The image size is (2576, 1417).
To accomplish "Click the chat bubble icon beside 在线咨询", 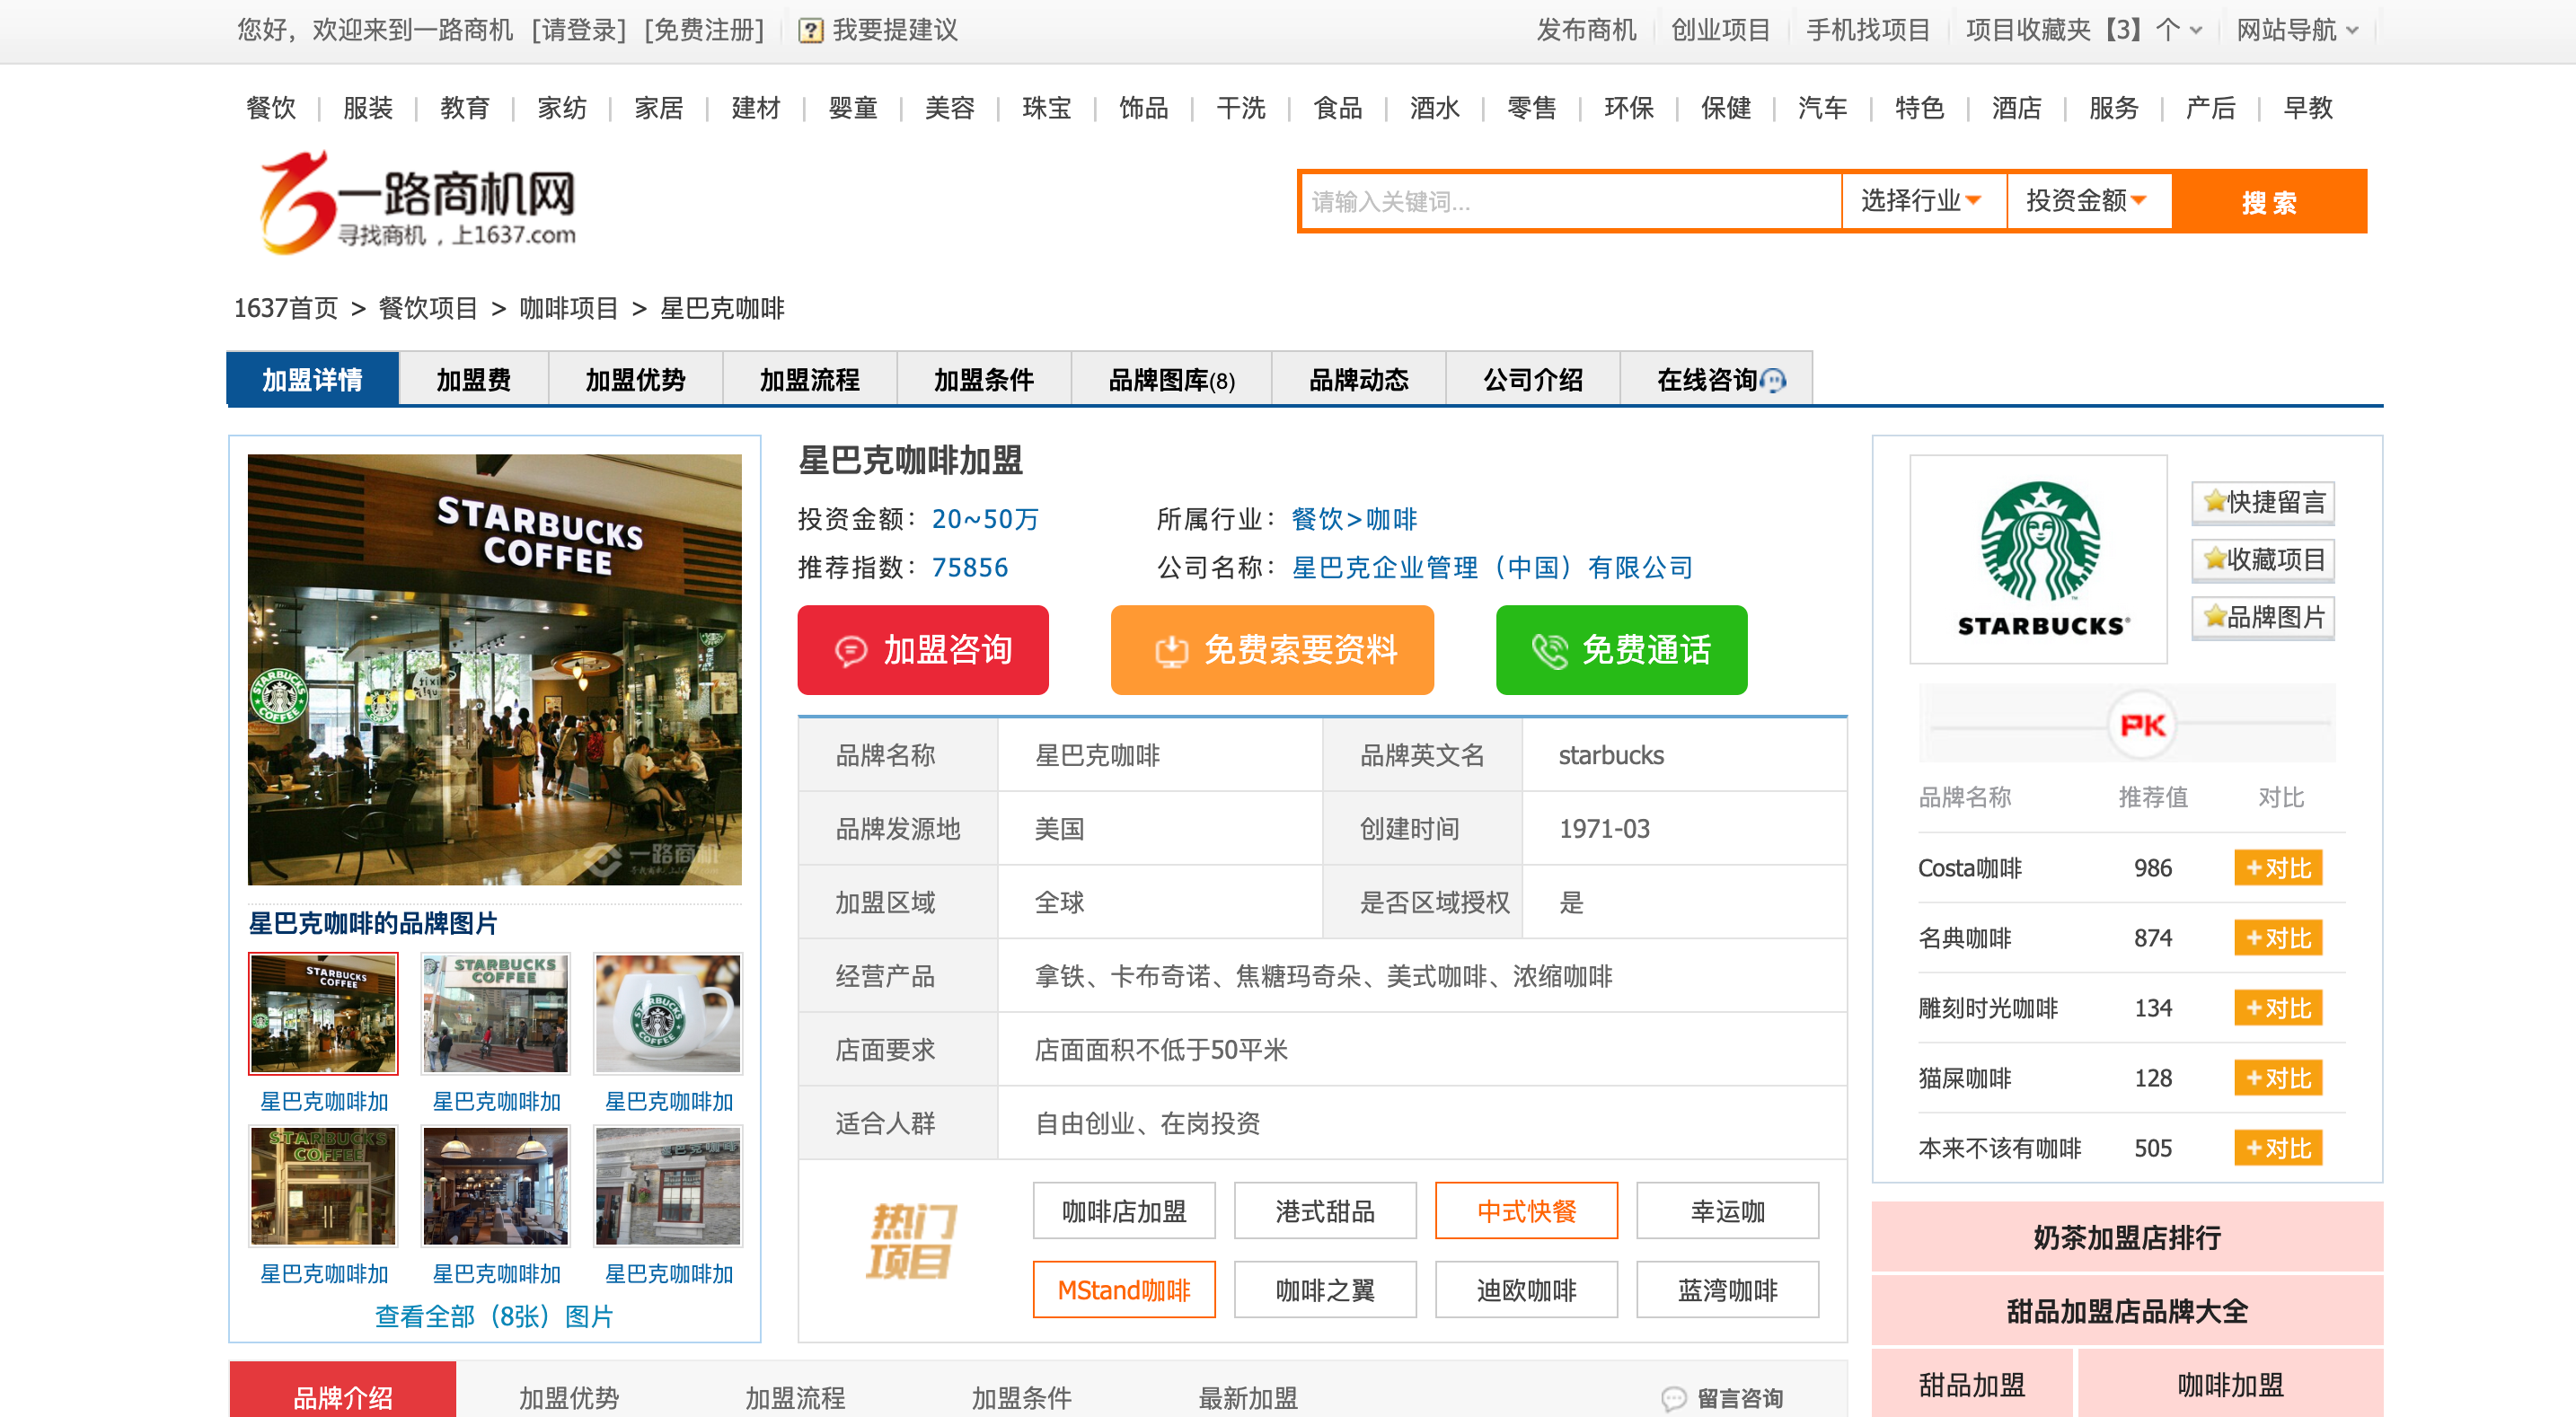I will coord(1773,380).
